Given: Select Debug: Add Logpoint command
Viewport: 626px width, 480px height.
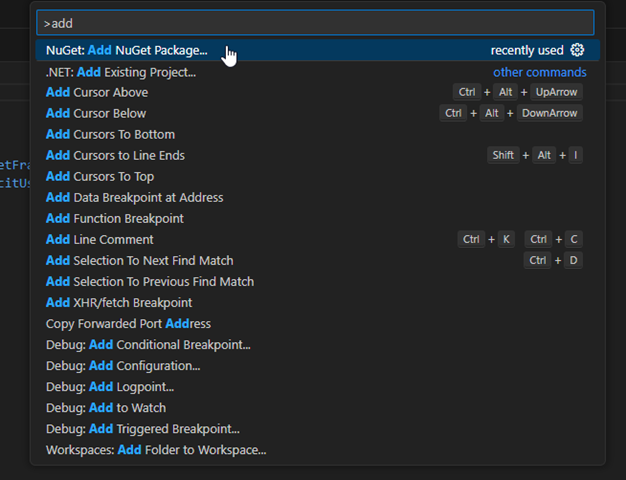Looking at the screenshot, I should point(317,387).
